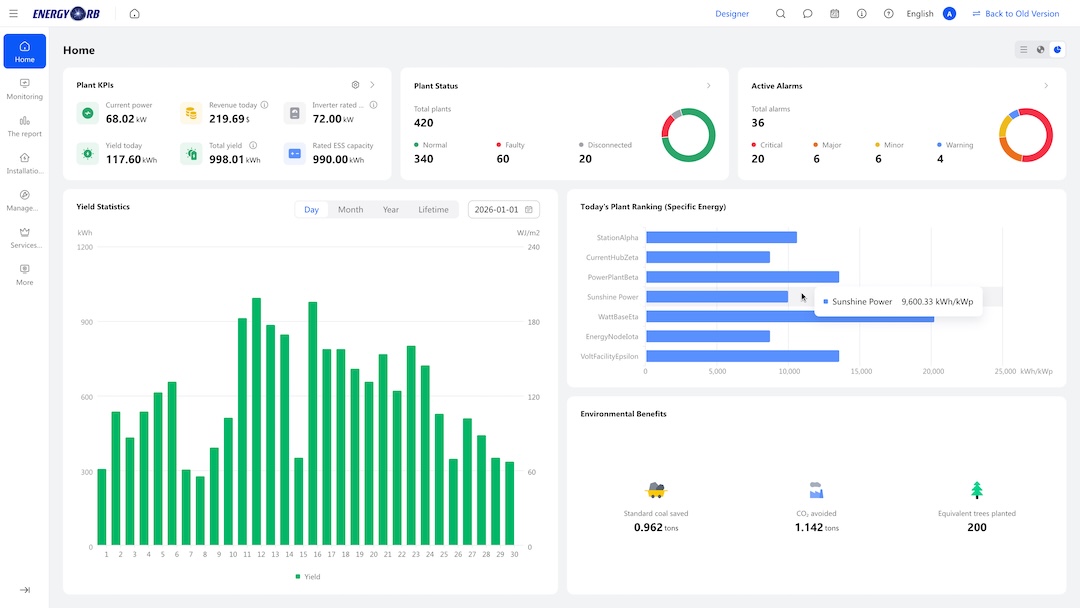This screenshot has height=608, width=1080.
Task: Open the 2026-01-01 date picker field
Action: [x=503, y=209]
